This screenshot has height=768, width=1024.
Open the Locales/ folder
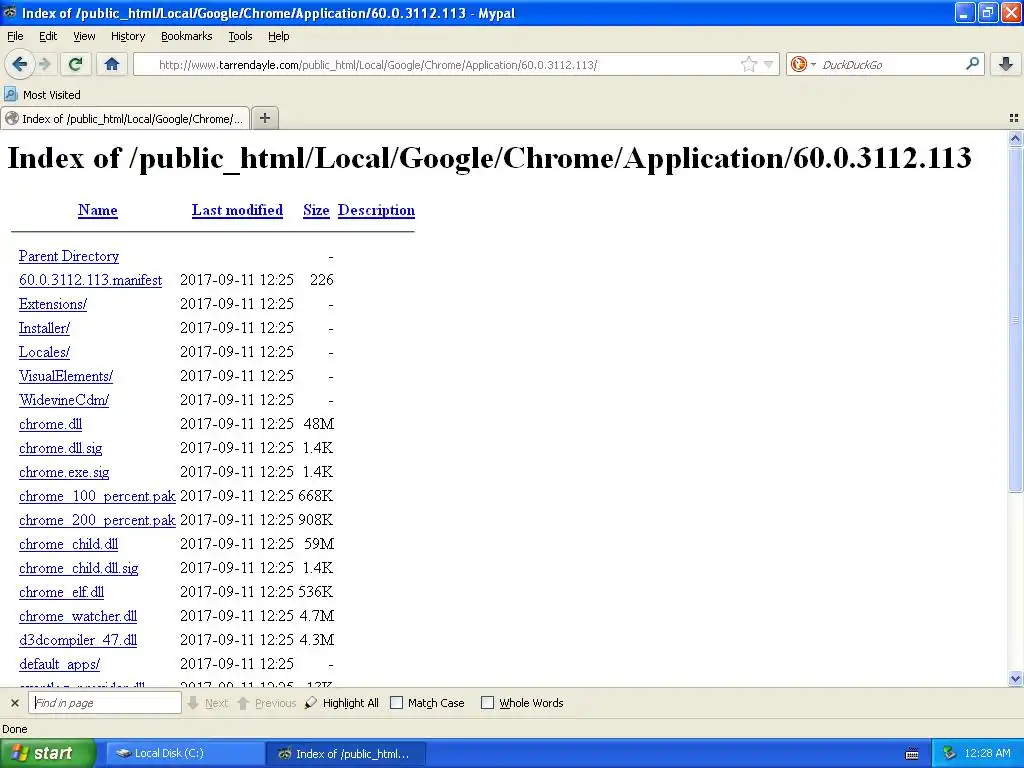44,352
